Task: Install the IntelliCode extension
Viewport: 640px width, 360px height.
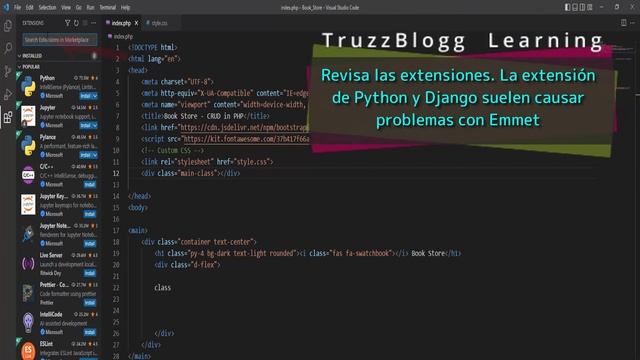Action: (90, 332)
